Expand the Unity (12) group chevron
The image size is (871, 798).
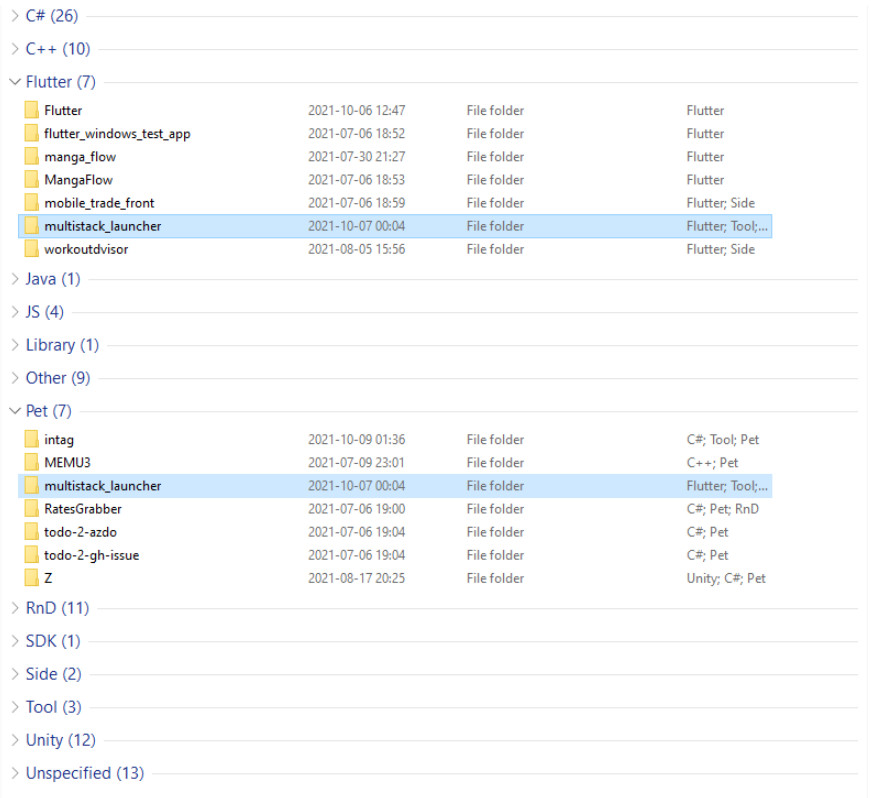point(15,741)
